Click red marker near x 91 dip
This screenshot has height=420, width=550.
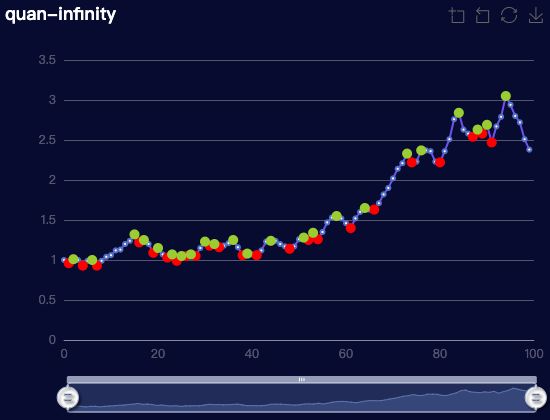(491, 142)
